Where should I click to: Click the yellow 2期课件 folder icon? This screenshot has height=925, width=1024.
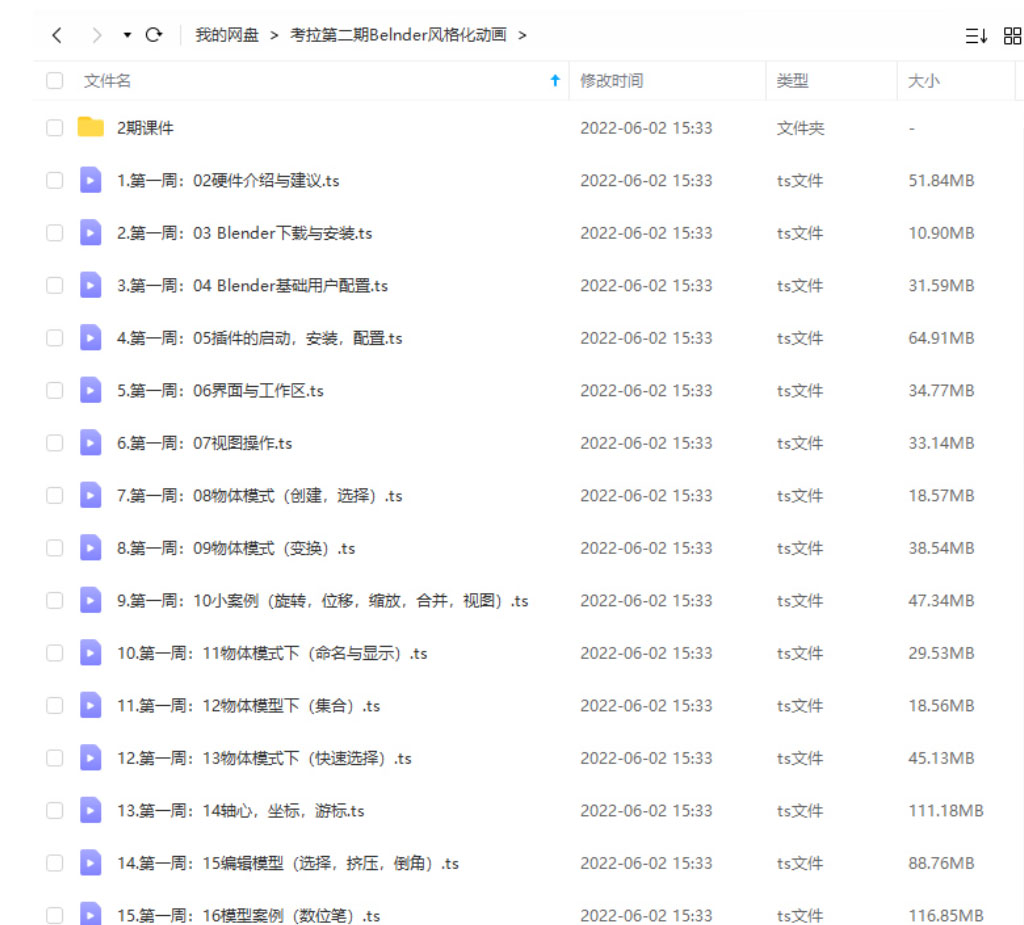91,127
